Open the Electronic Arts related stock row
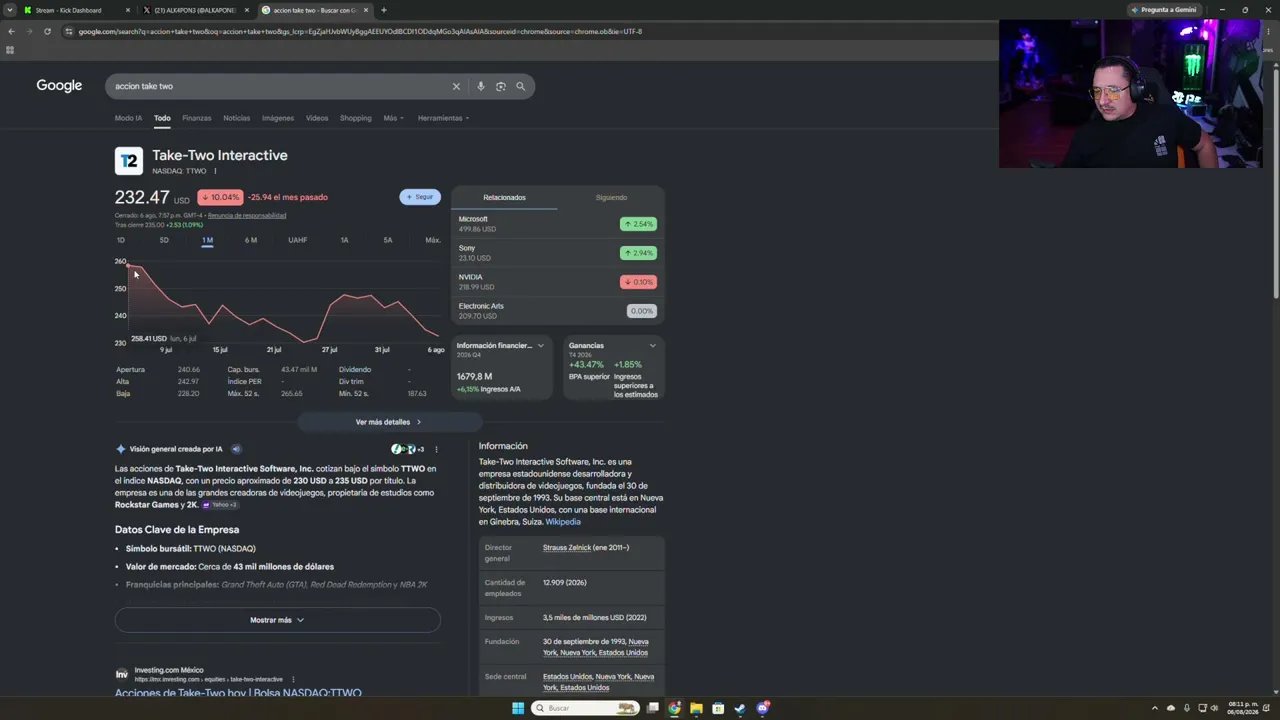1280x720 pixels. 558,311
